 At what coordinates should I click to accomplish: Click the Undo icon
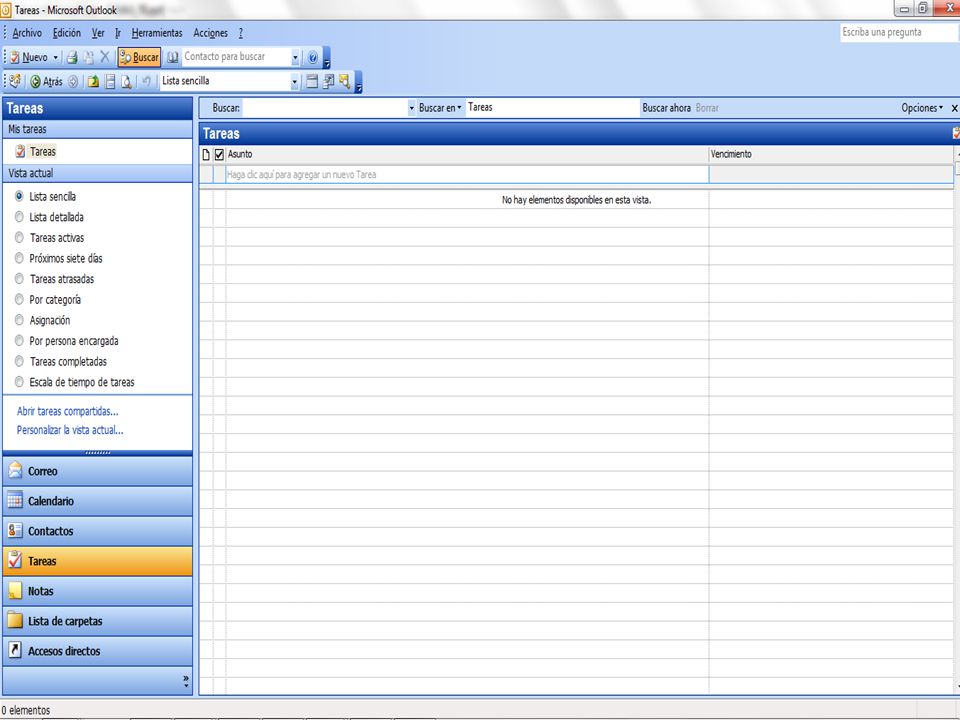[x=146, y=81]
